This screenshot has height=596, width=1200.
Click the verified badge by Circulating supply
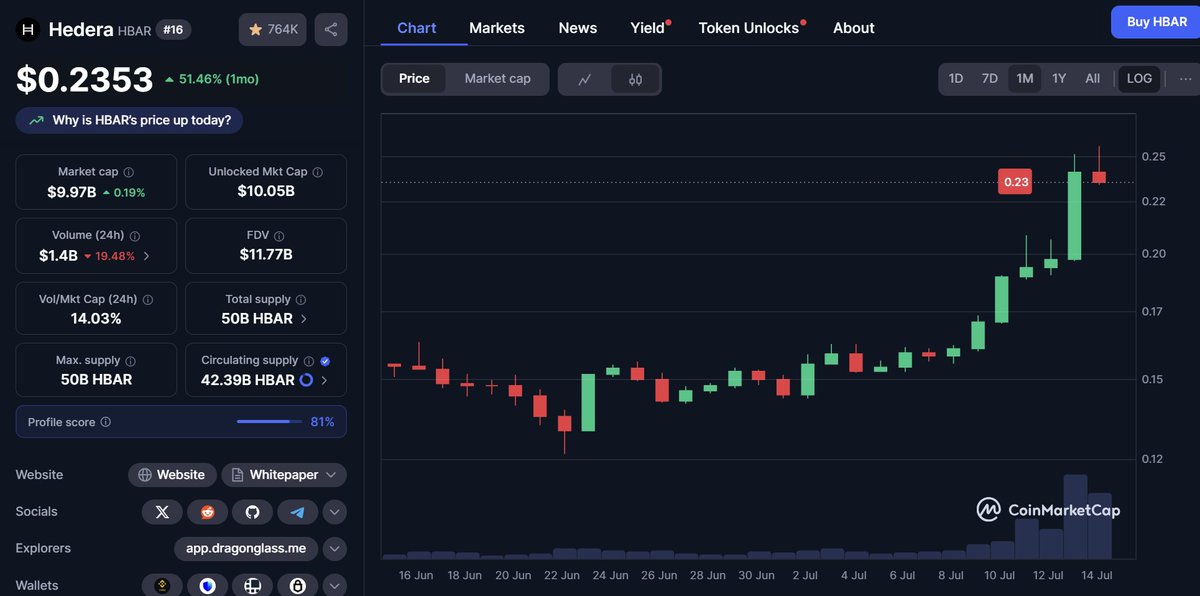point(325,361)
